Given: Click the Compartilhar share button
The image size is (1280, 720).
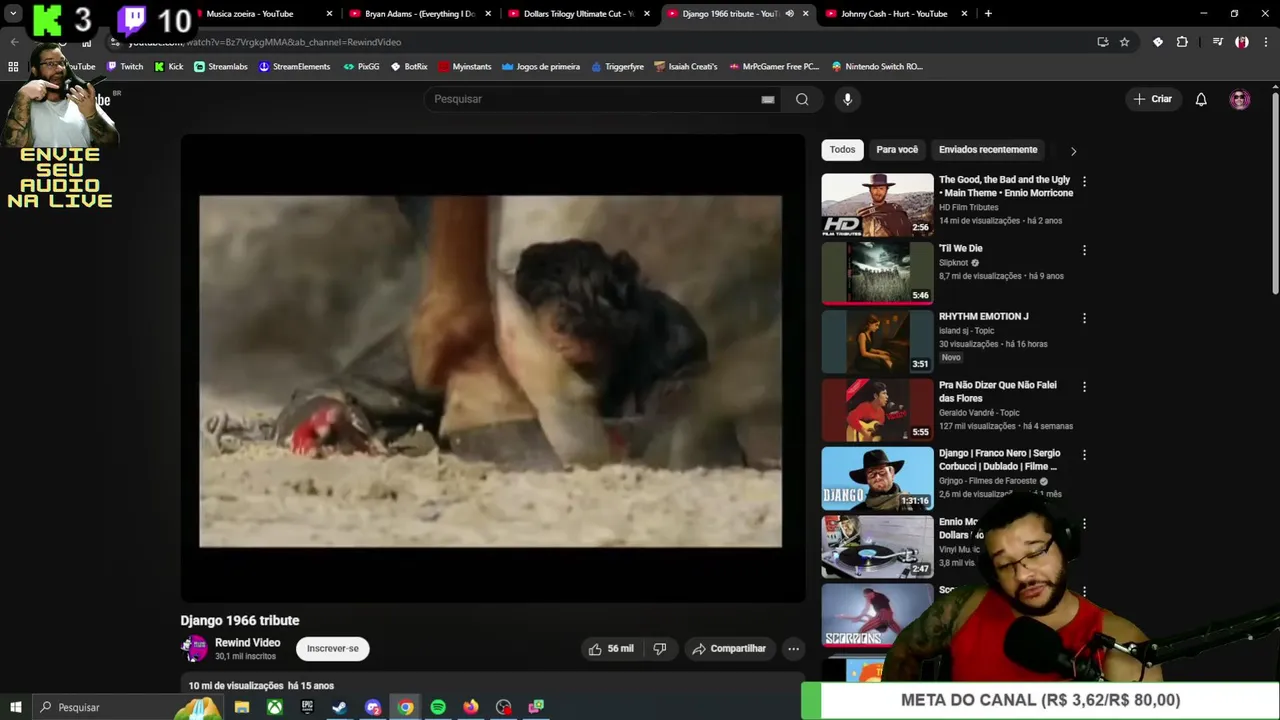Looking at the screenshot, I should (x=729, y=649).
